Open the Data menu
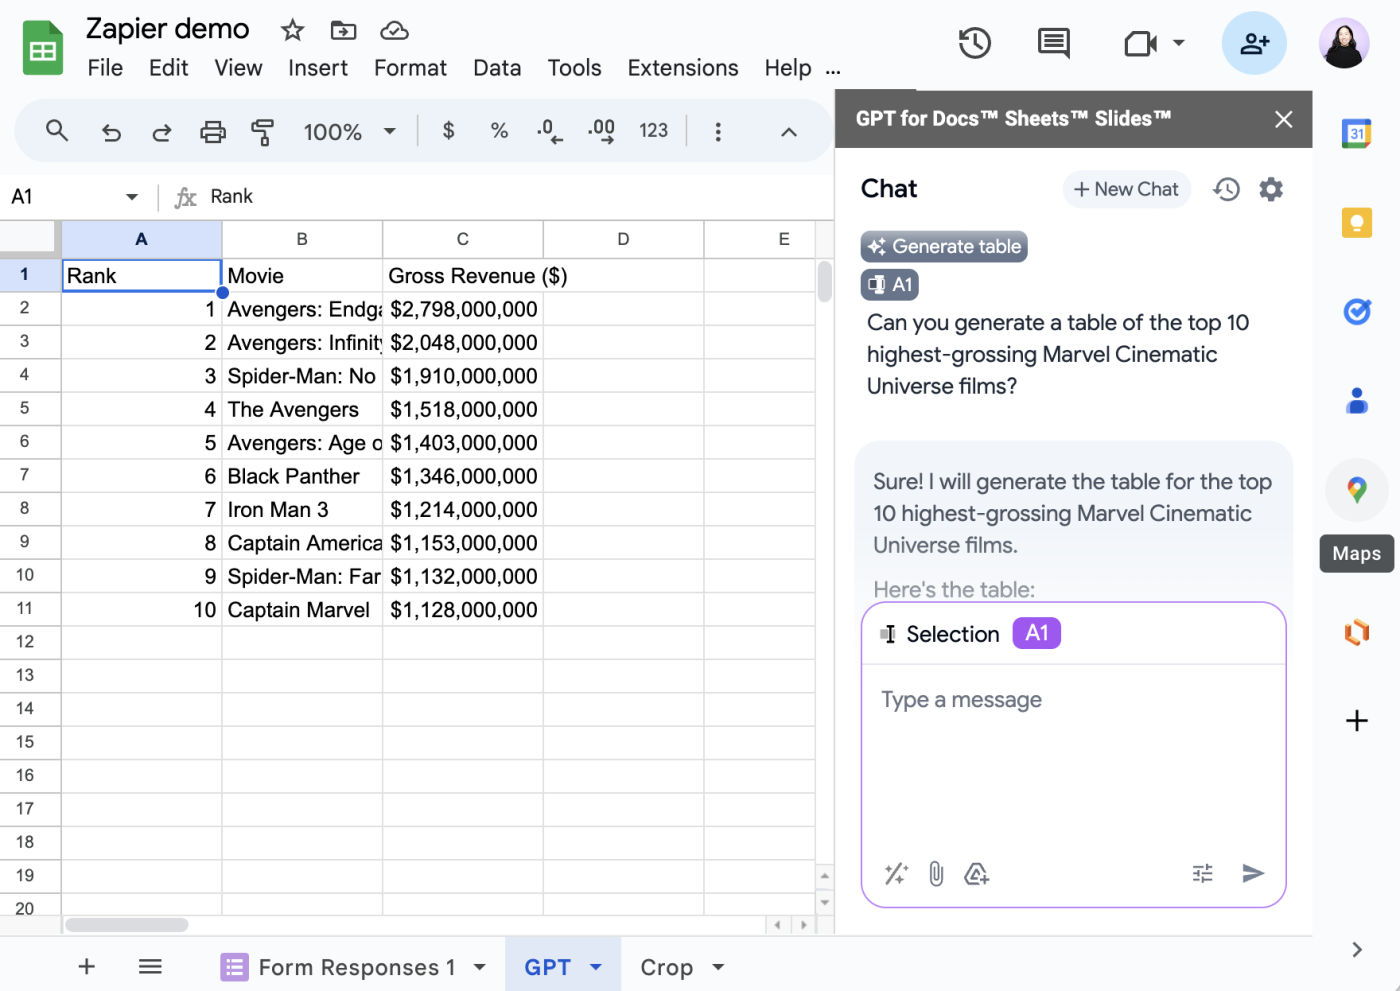 497,68
